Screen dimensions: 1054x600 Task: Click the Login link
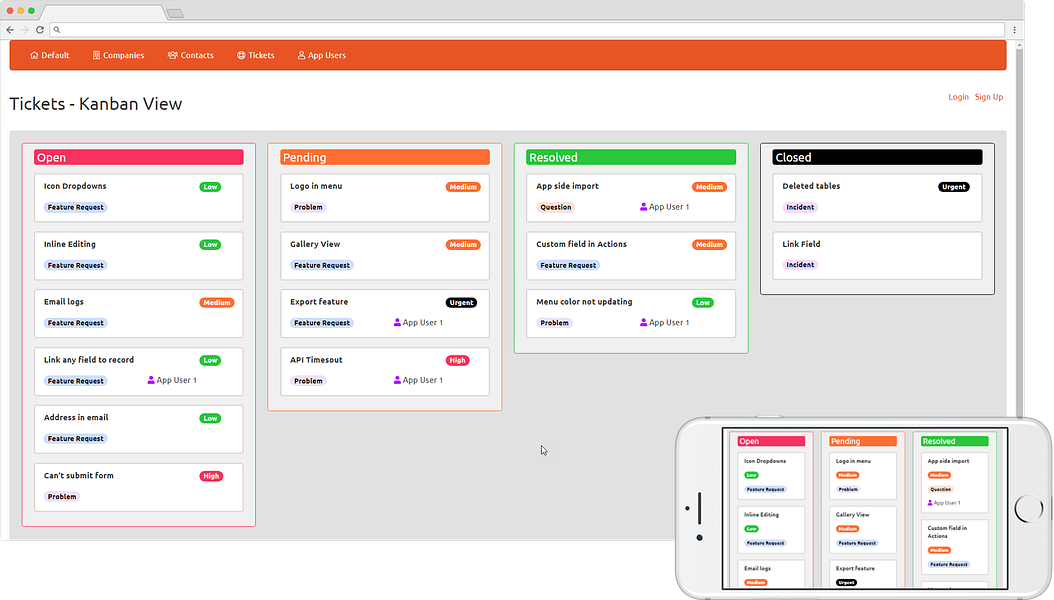(959, 97)
